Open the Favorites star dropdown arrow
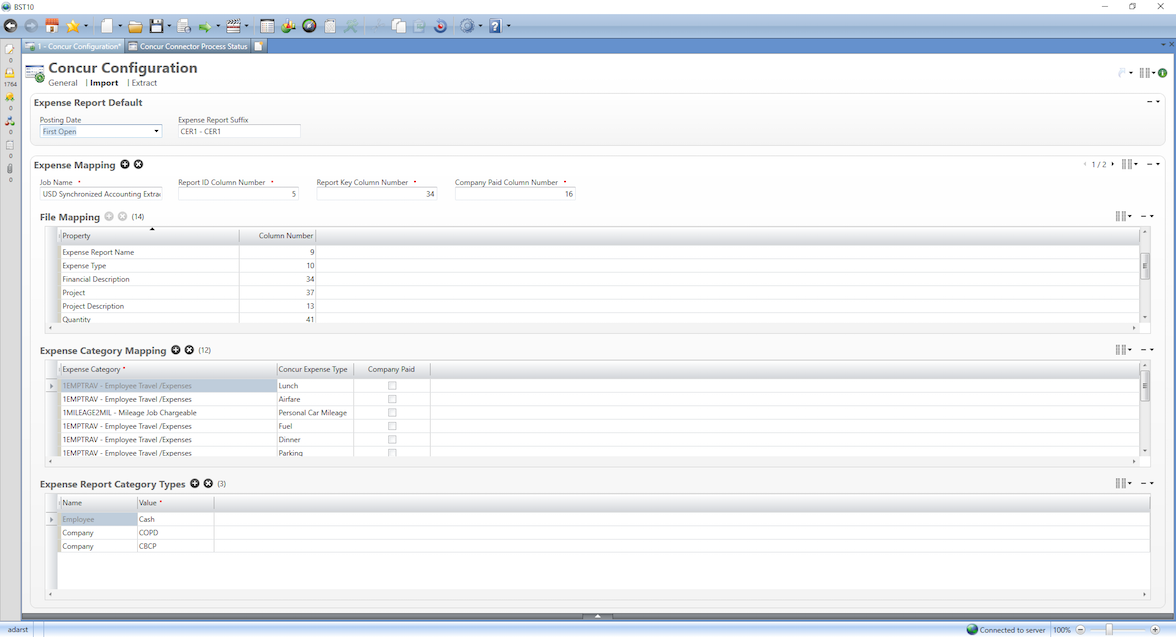This screenshot has width=1176, height=637. pos(86,26)
